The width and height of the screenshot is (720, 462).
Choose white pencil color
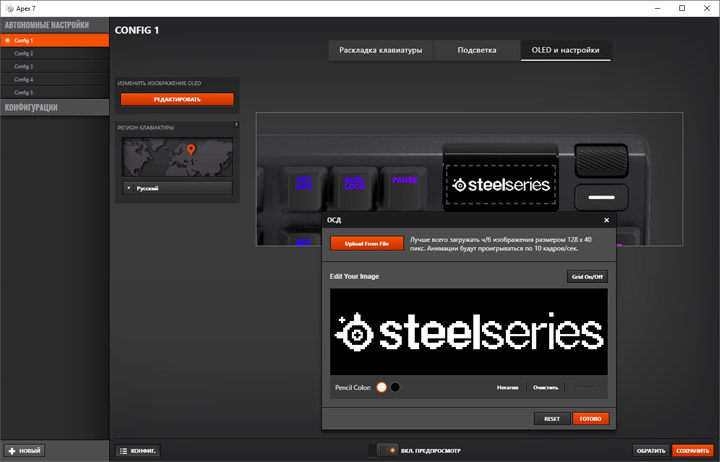tap(382, 387)
